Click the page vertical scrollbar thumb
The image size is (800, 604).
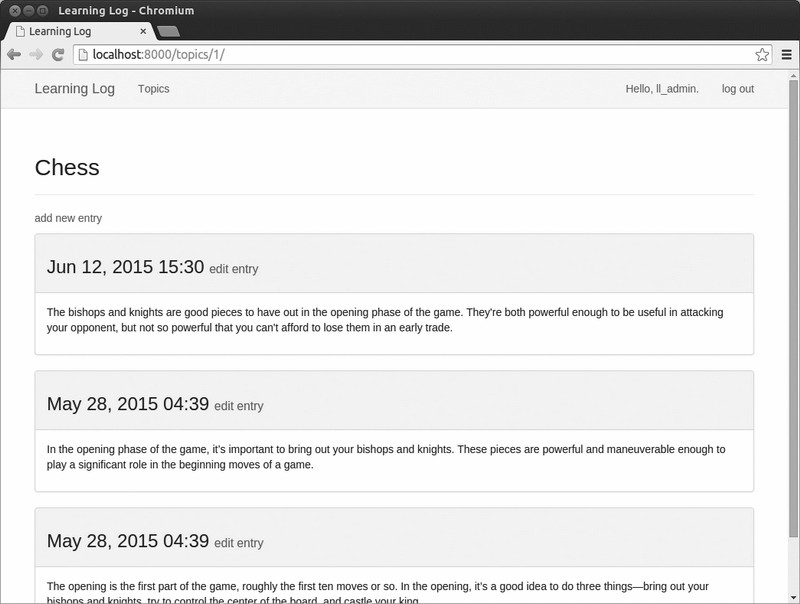click(793, 308)
